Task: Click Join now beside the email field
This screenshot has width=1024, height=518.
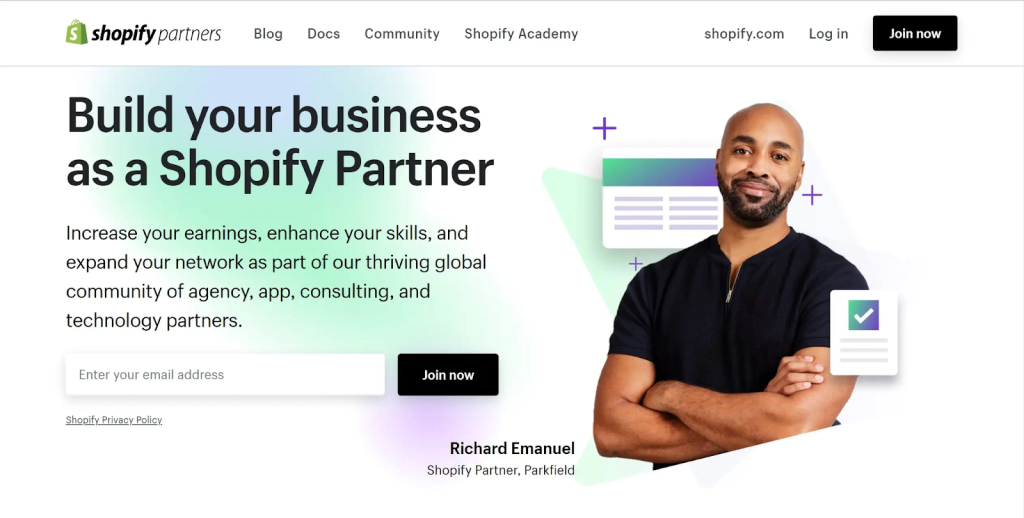Action: pos(448,374)
